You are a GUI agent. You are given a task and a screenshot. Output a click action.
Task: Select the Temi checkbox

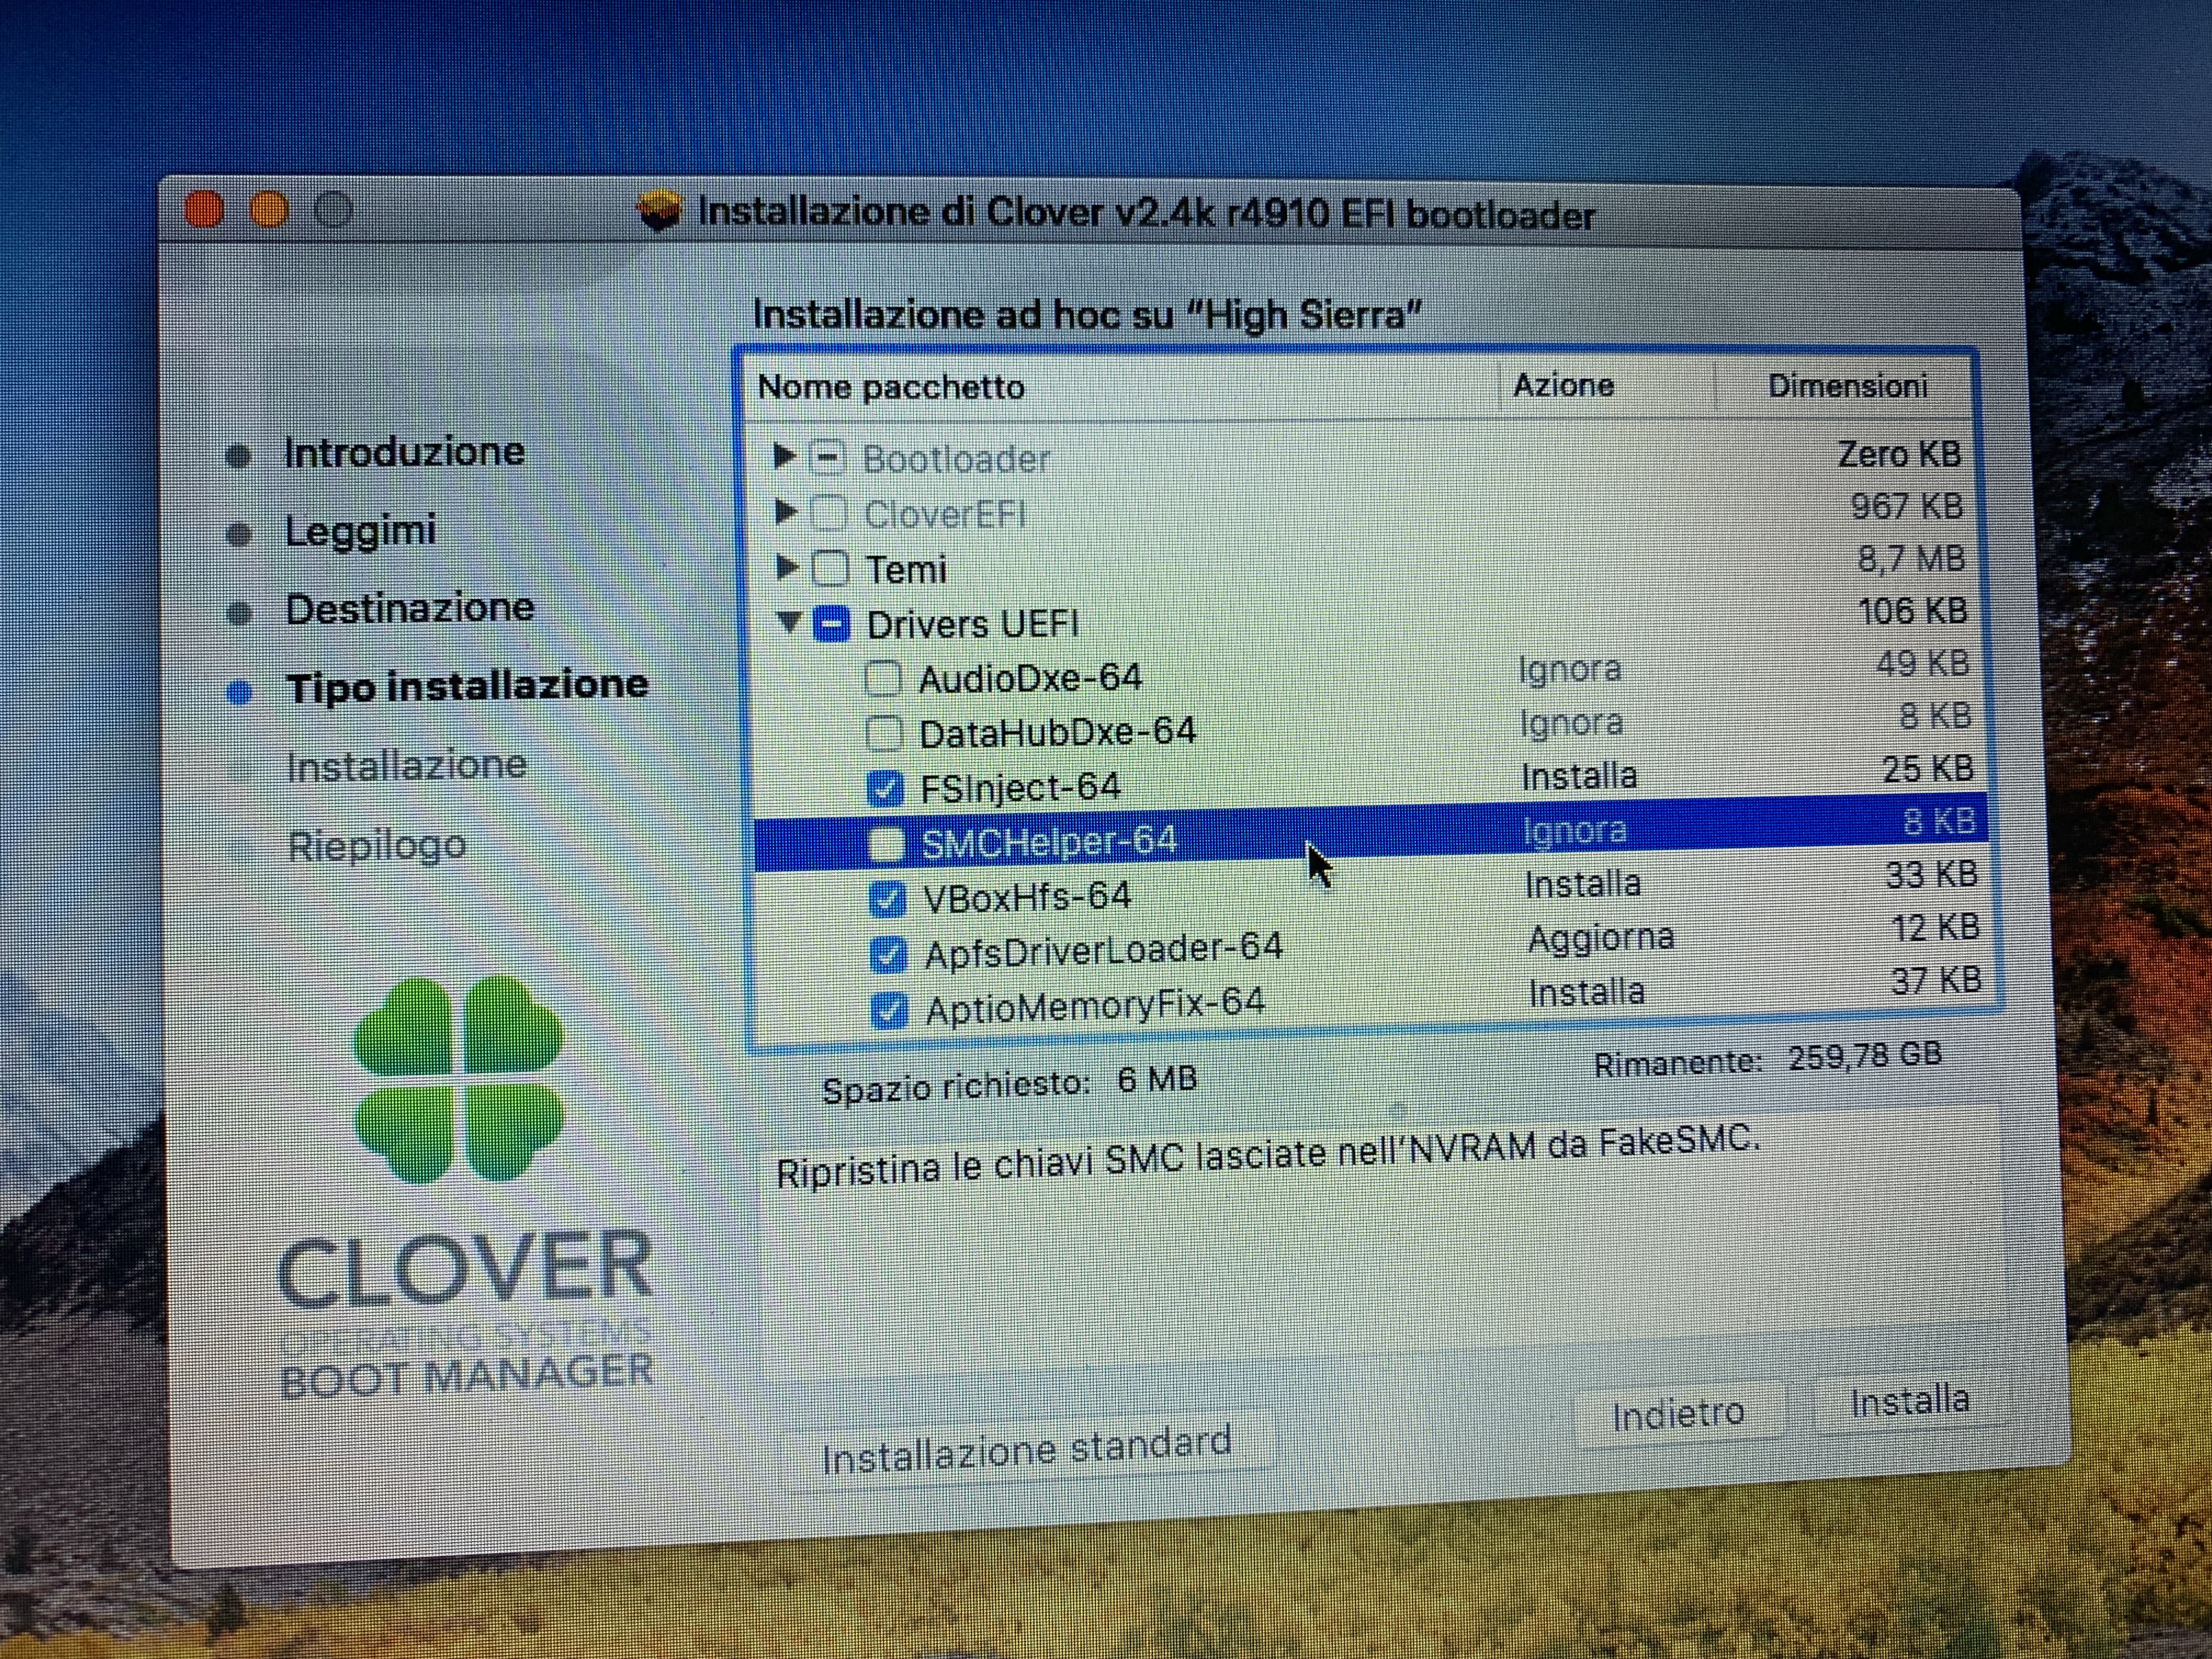click(x=830, y=568)
